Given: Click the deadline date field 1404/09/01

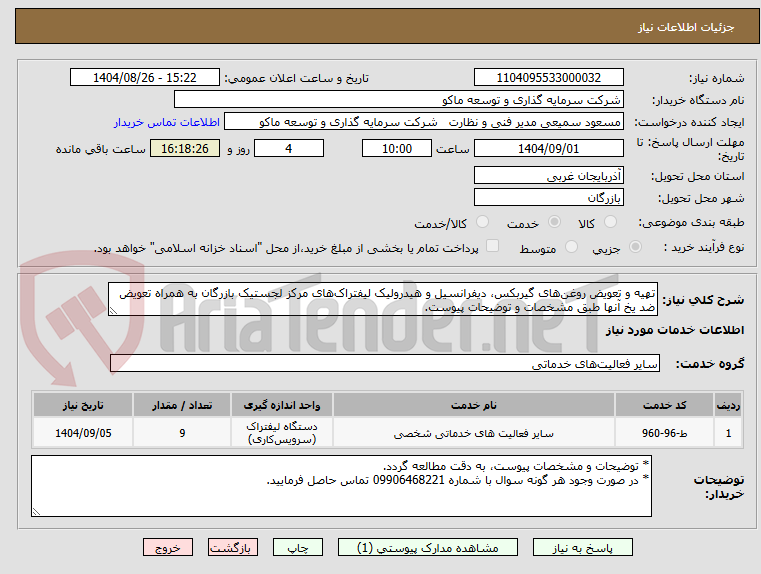Looking at the screenshot, I should (x=548, y=148).
